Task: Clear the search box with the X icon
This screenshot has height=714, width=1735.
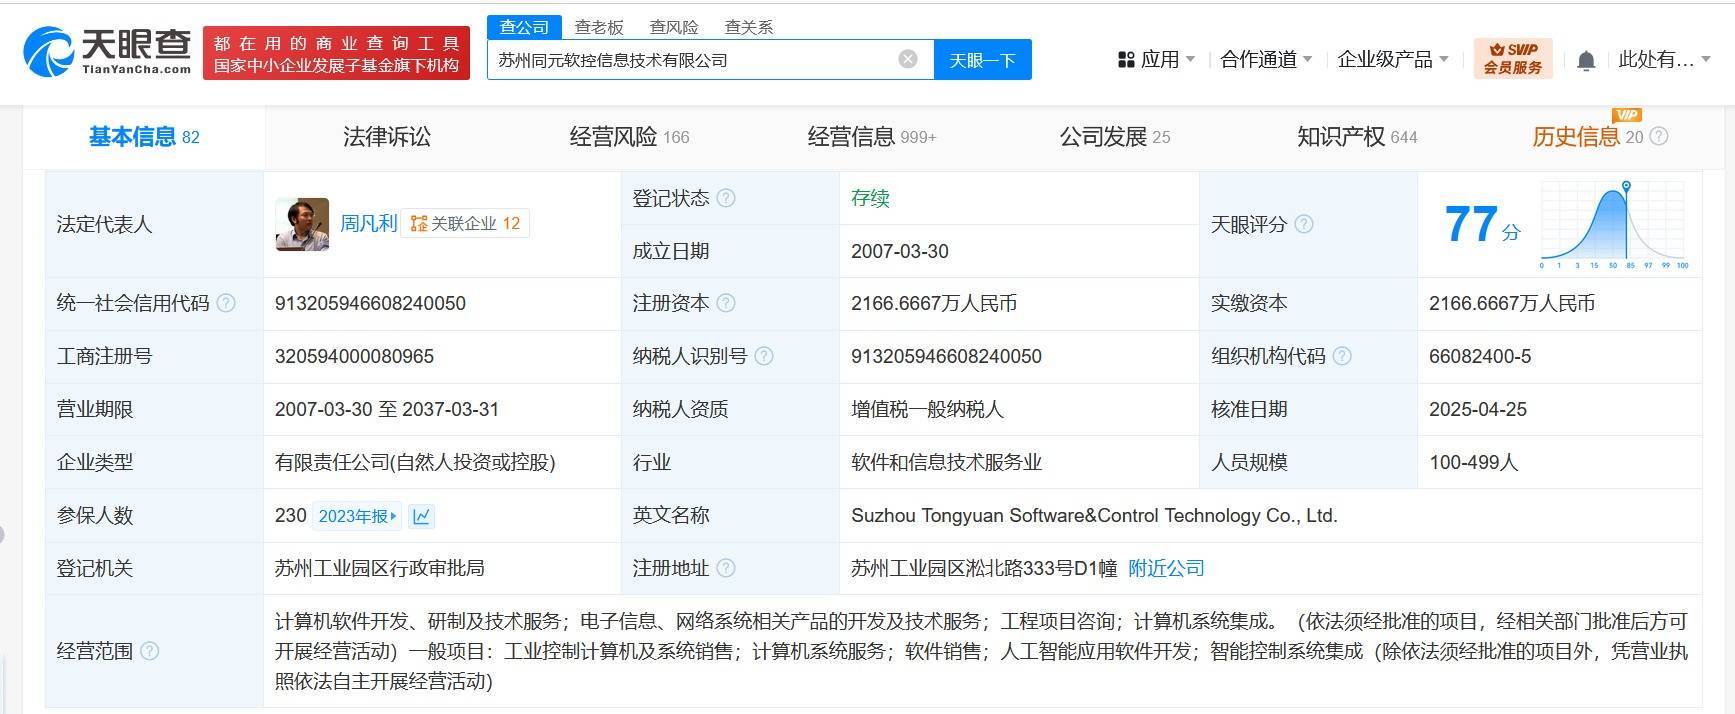Action: [908, 59]
